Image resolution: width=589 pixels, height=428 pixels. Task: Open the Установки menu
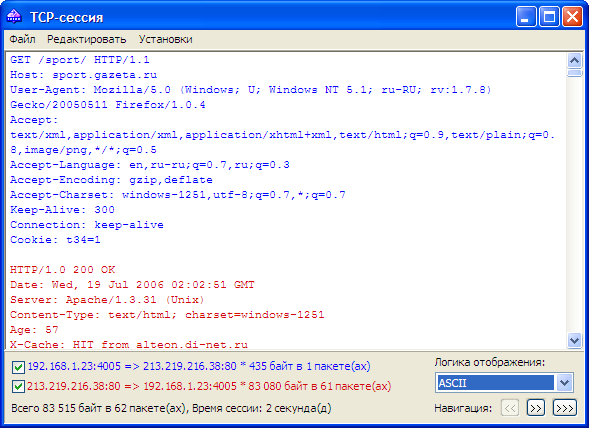165,39
